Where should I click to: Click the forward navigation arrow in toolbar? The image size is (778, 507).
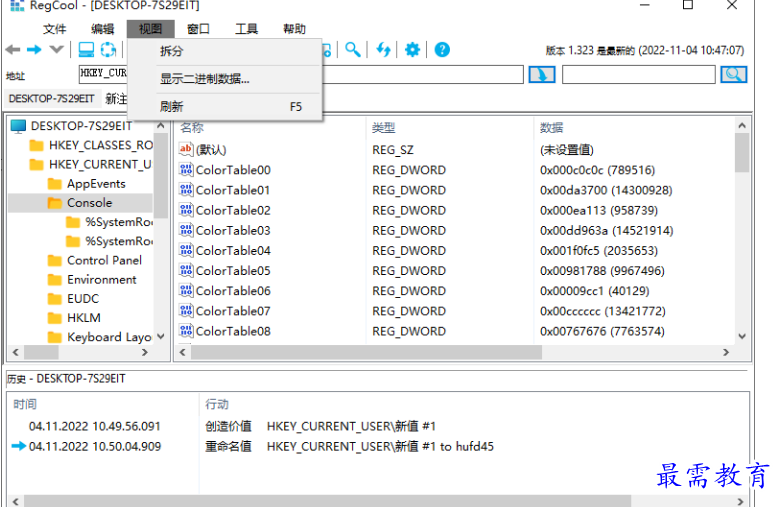[35, 50]
